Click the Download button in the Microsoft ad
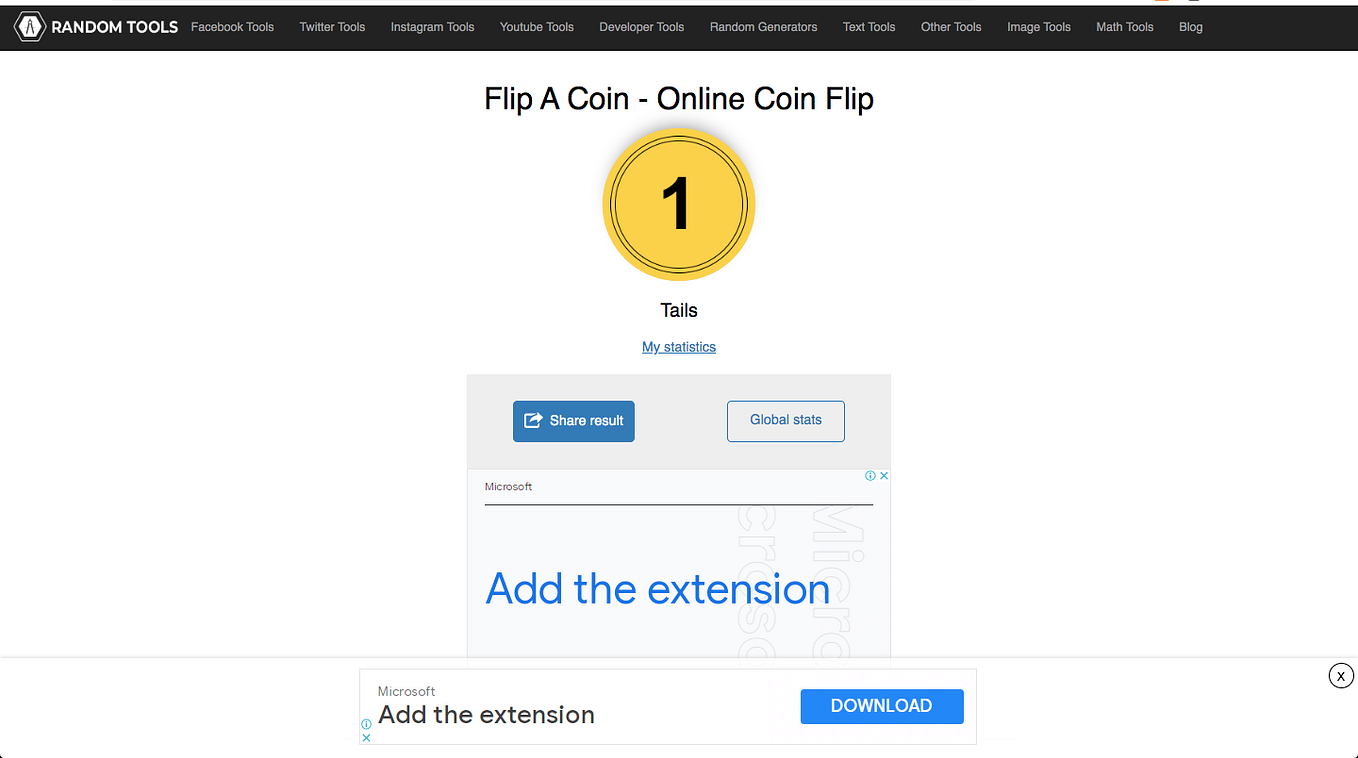 (881, 706)
